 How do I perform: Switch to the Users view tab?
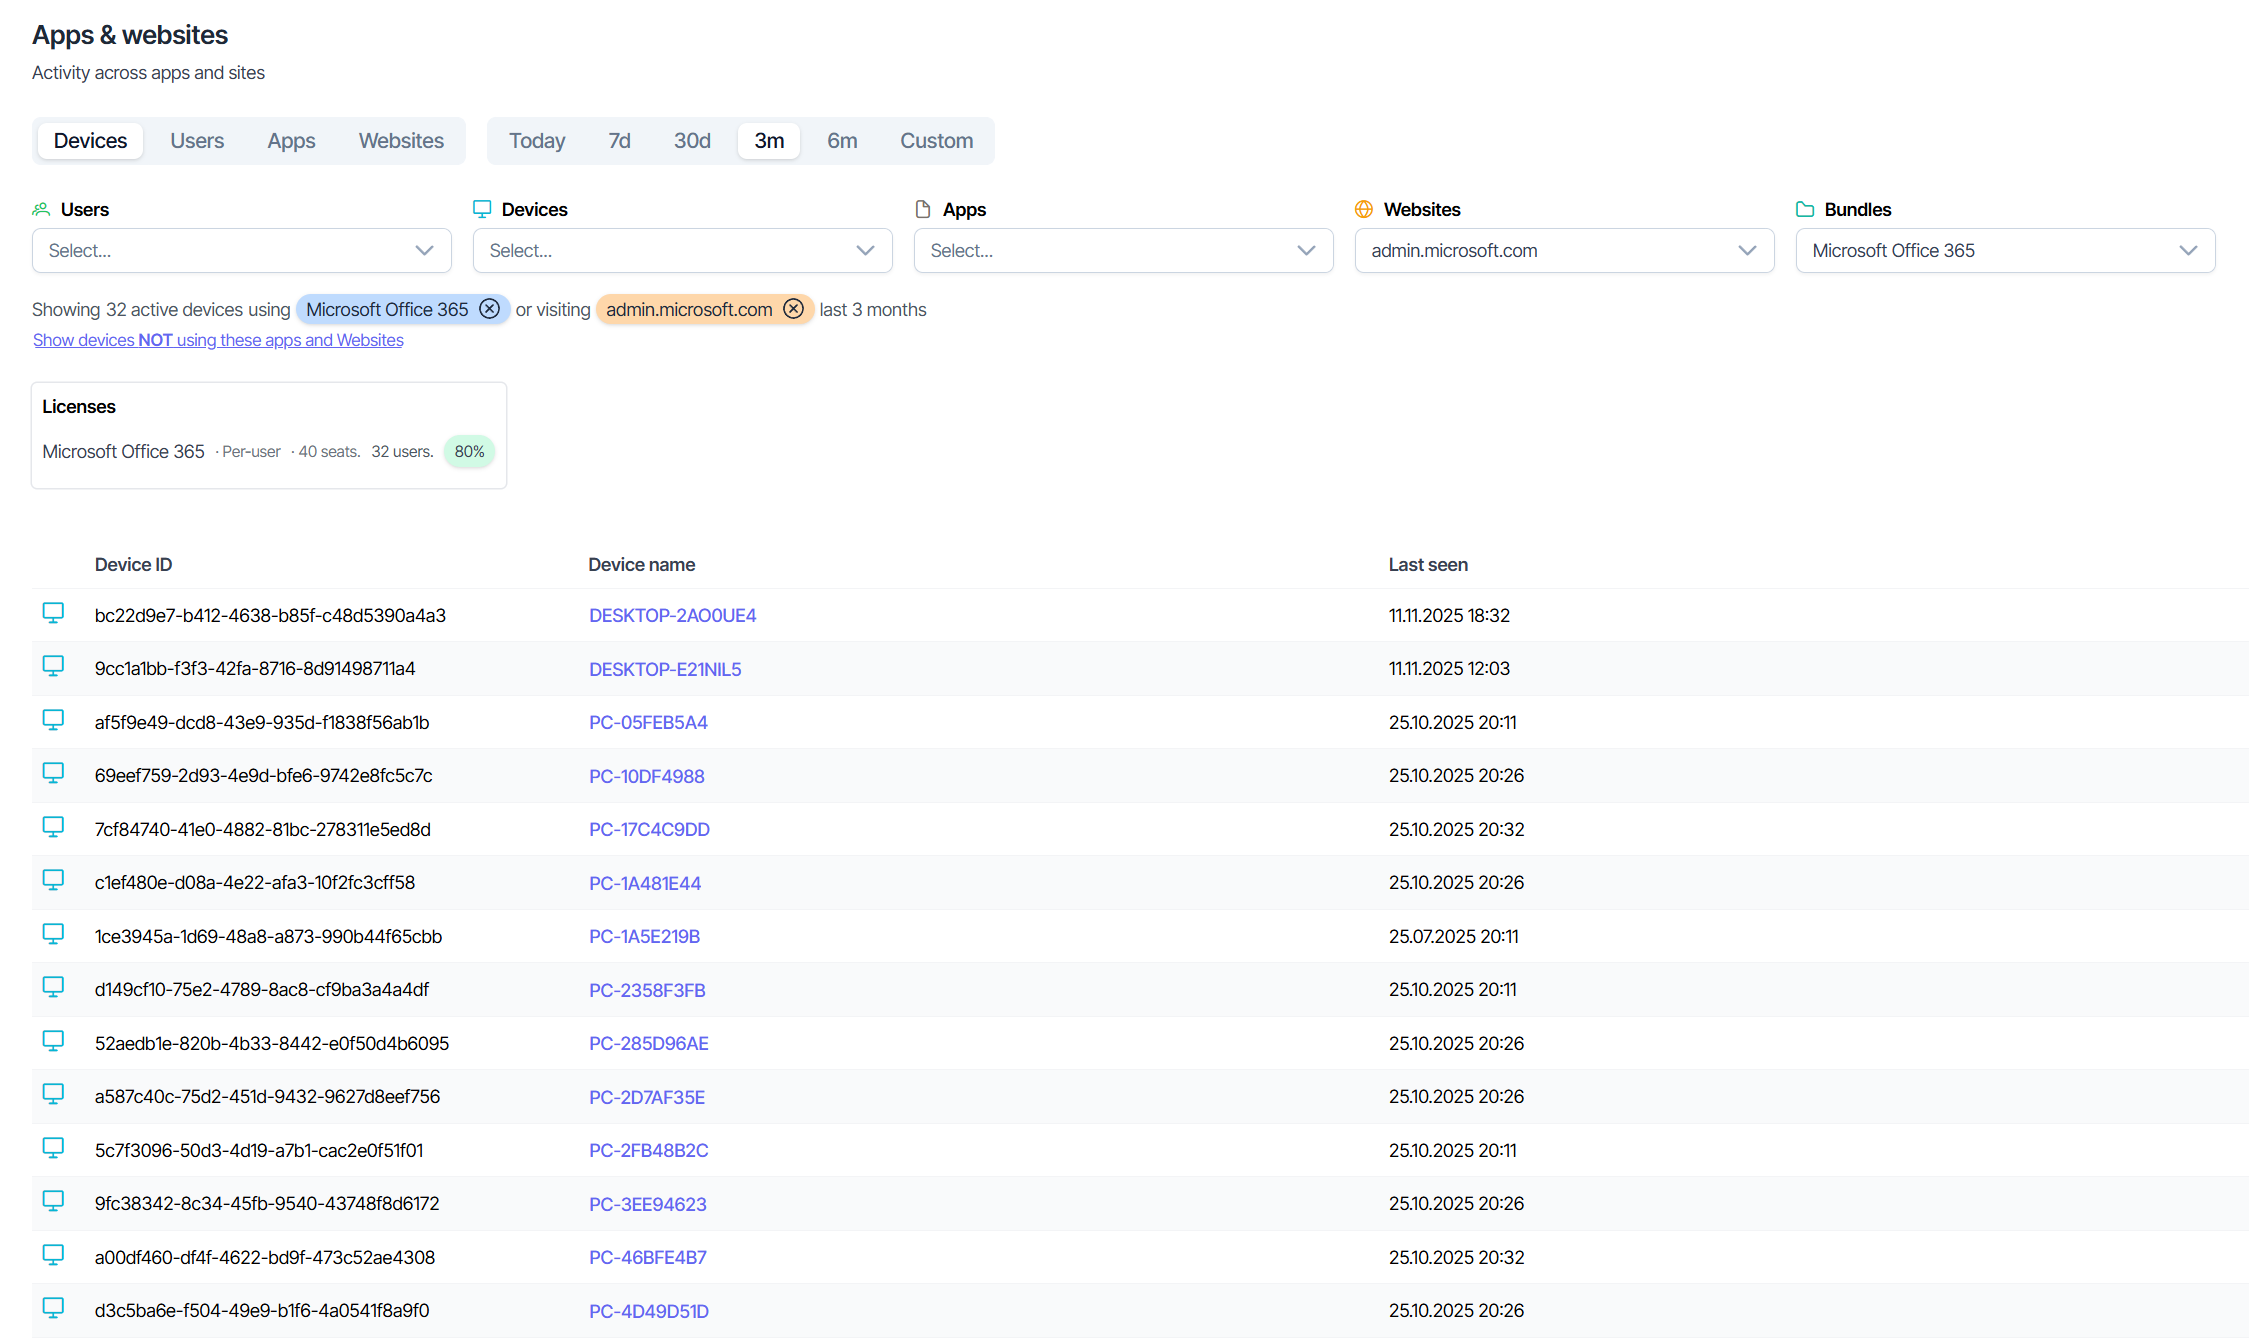pyautogui.click(x=197, y=141)
